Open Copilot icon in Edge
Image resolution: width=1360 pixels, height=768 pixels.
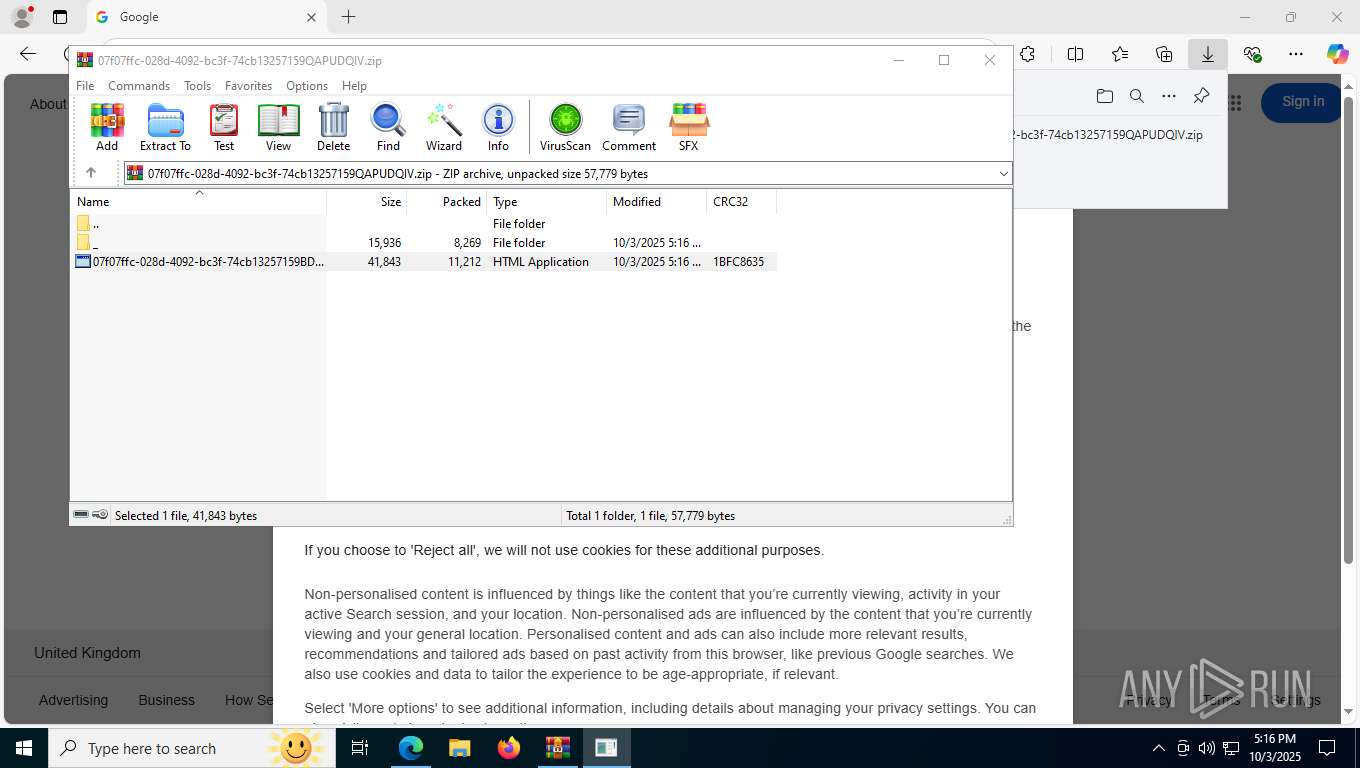pyautogui.click(x=1337, y=54)
